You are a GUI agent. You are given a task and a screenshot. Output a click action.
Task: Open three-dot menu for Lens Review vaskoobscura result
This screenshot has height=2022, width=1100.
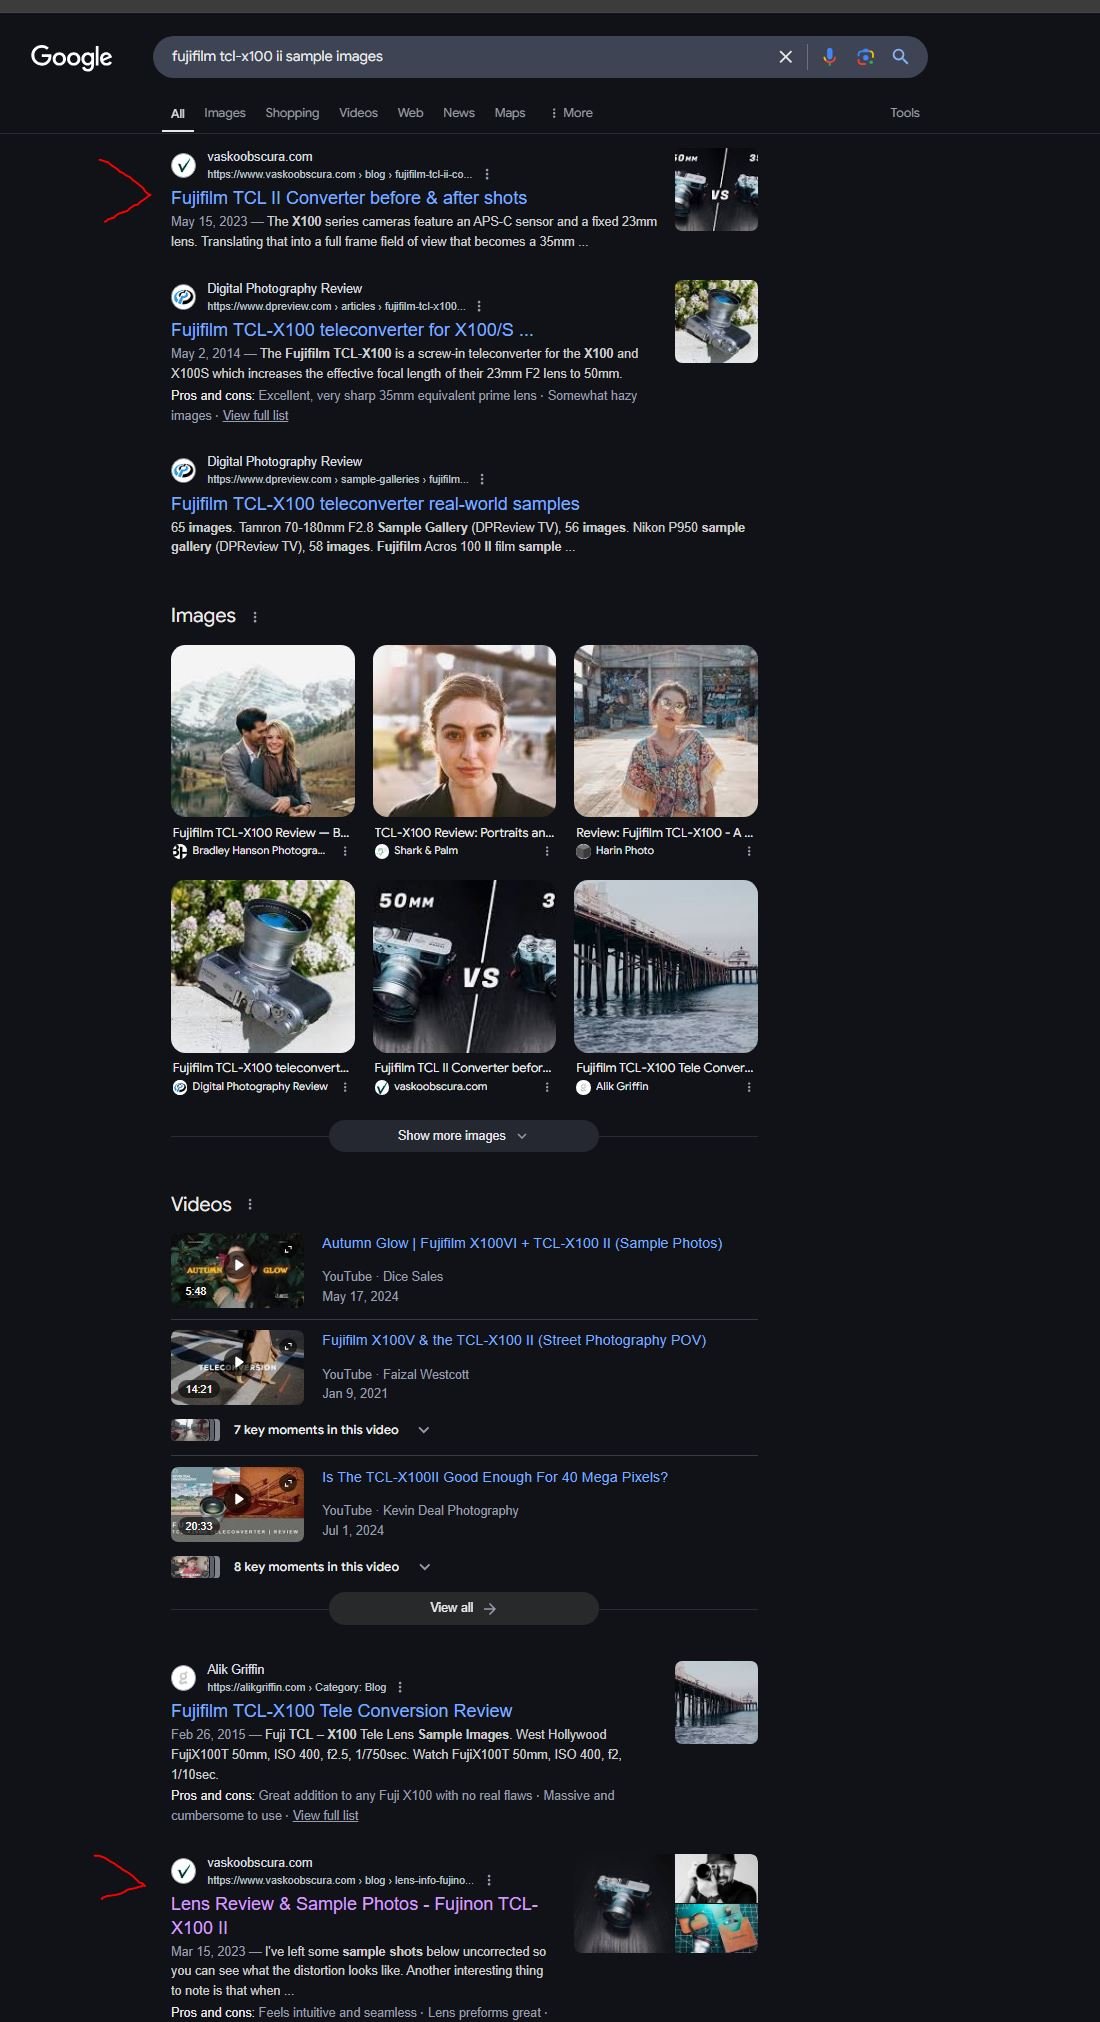pyautogui.click(x=489, y=1880)
